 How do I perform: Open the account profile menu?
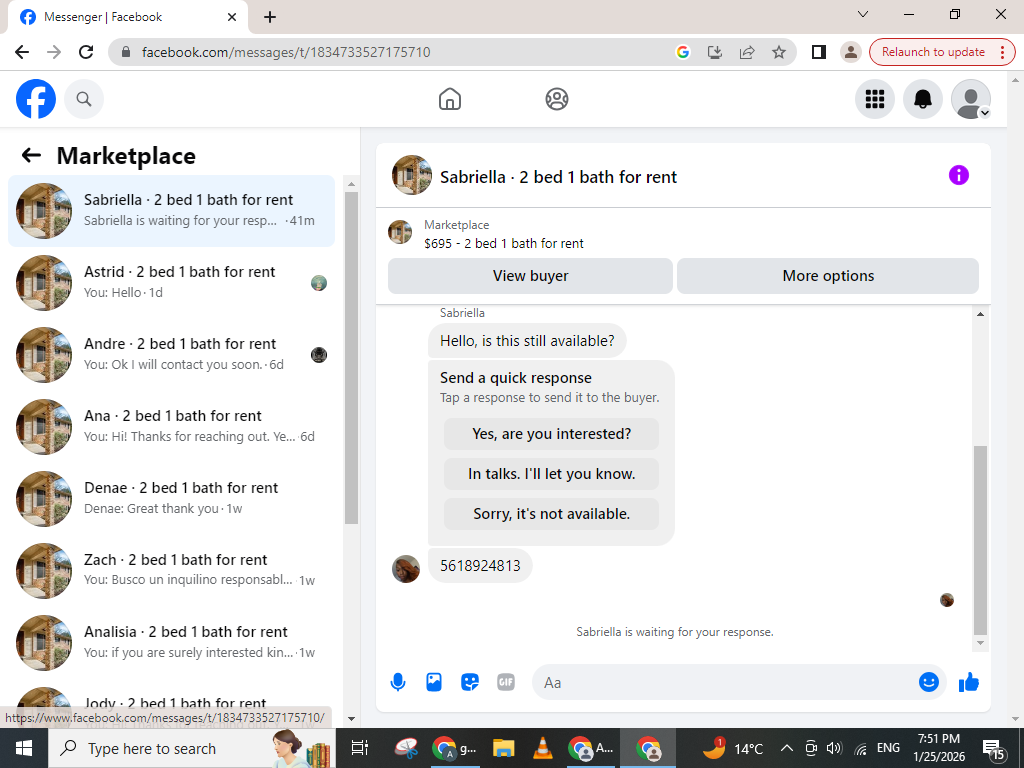970,99
